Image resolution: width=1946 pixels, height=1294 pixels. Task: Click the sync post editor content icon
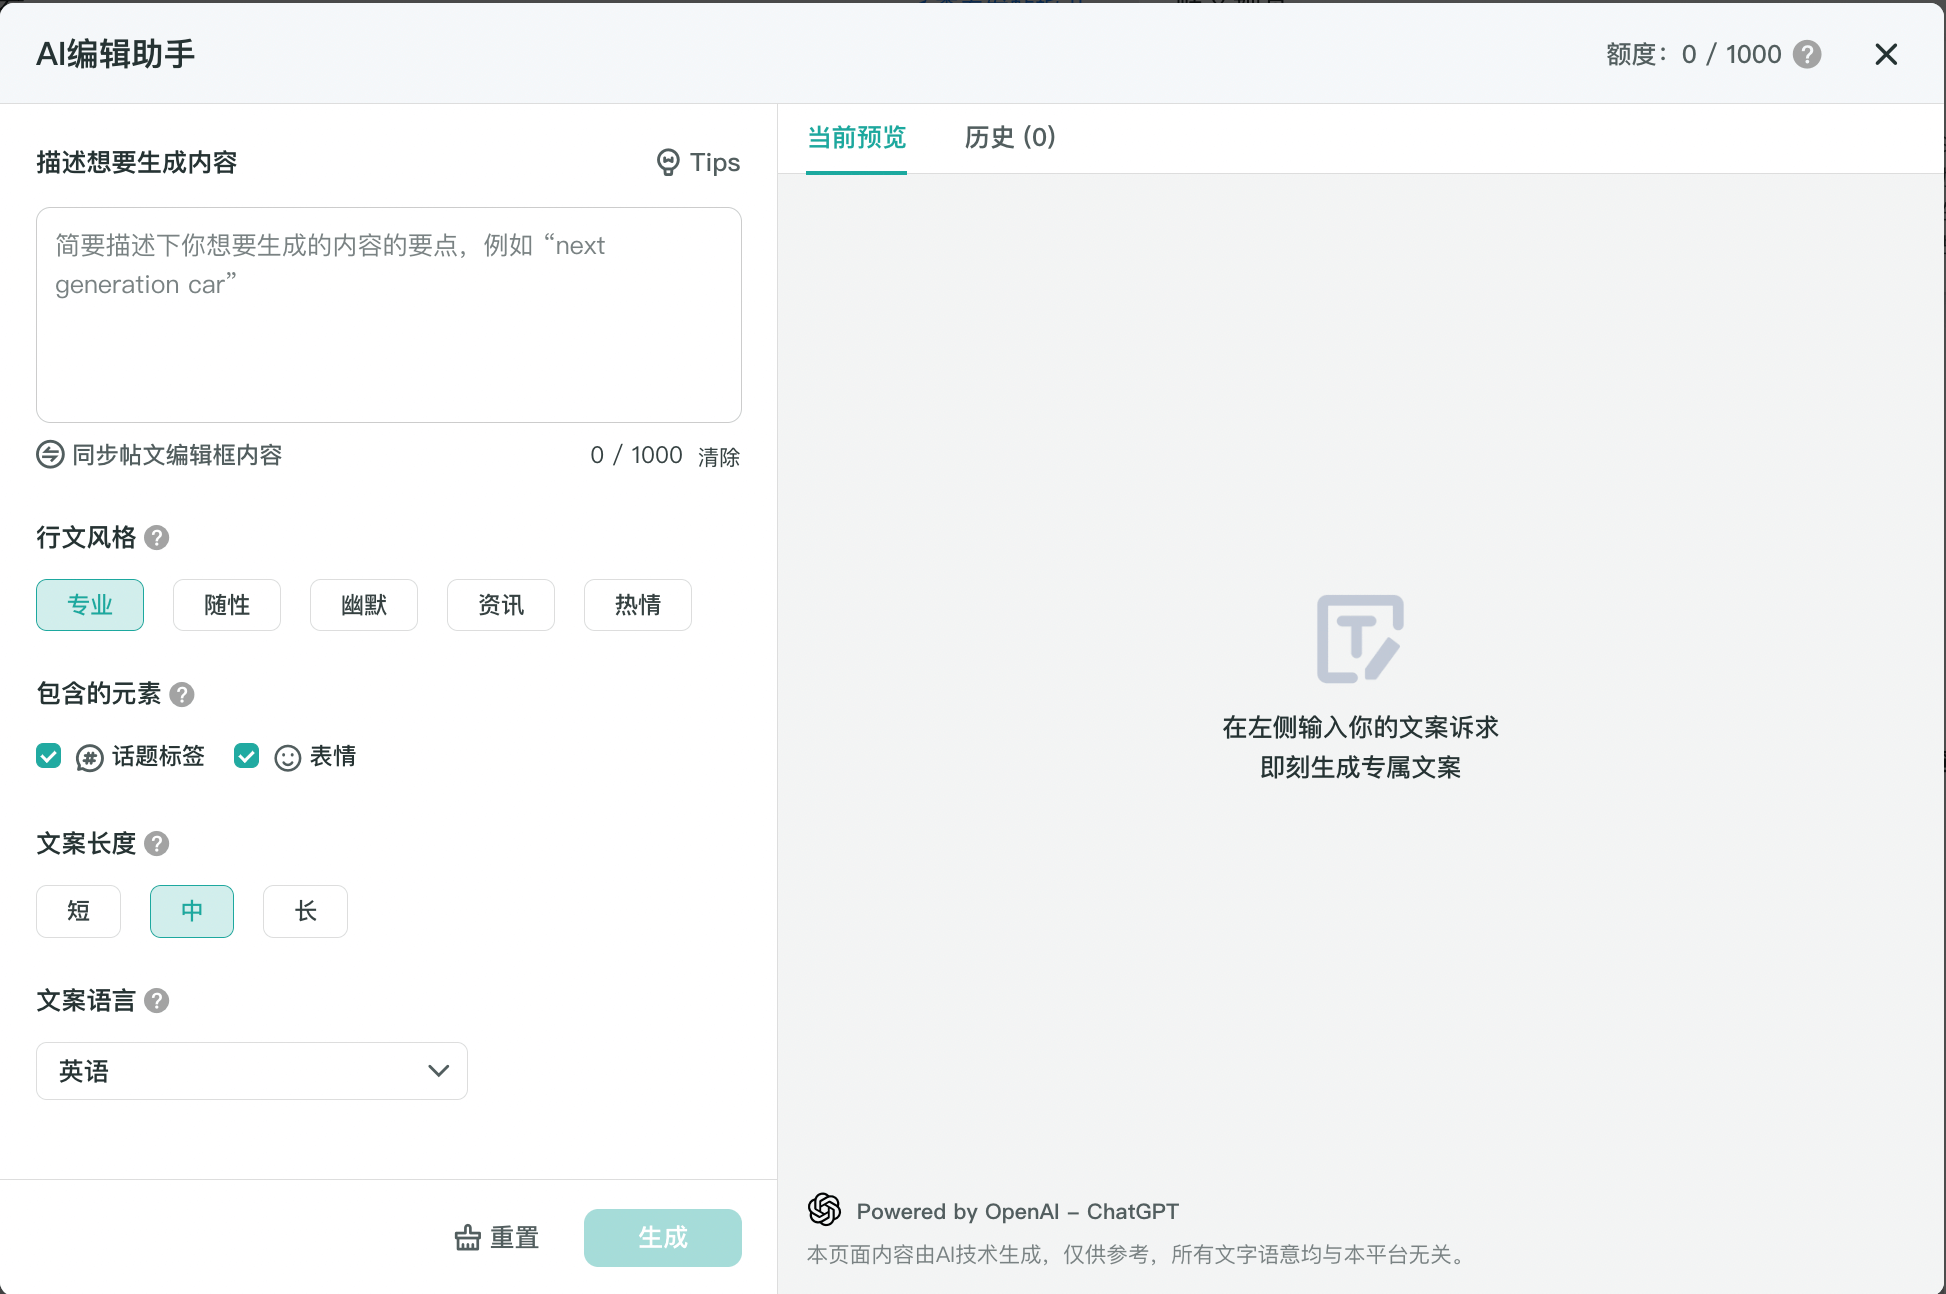pos(50,455)
